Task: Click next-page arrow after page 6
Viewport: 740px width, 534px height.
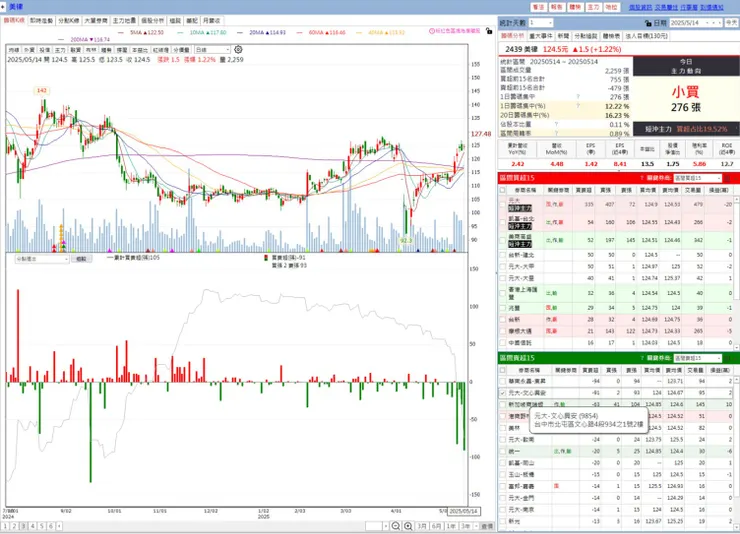Action: point(59,526)
